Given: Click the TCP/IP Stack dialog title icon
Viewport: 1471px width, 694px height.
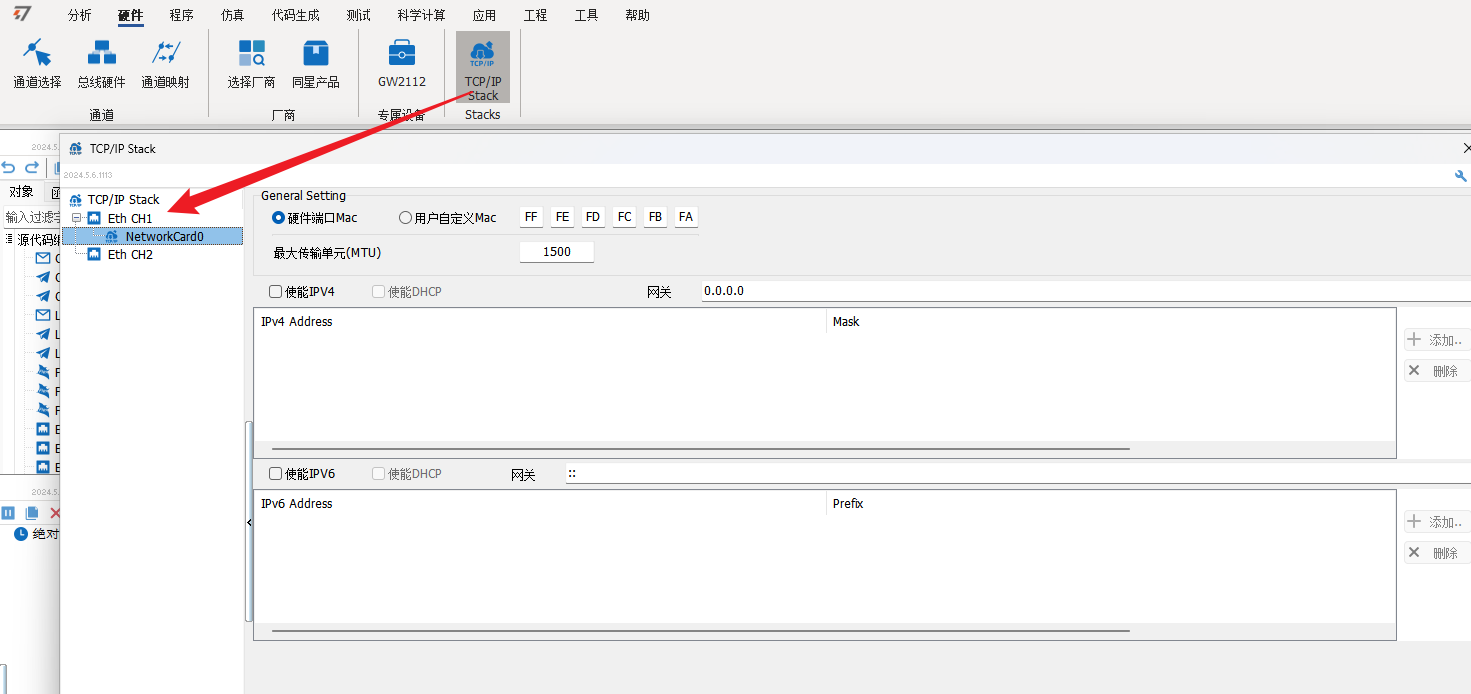Looking at the screenshot, I should pos(76,148).
